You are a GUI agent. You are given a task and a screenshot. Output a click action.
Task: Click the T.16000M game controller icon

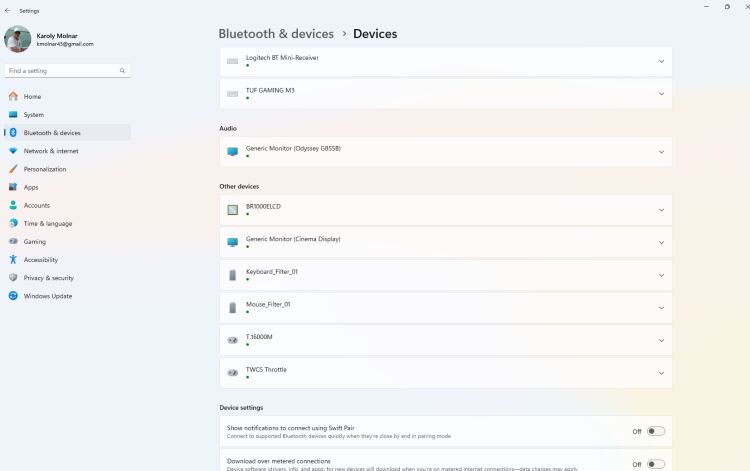click(232, 340)
